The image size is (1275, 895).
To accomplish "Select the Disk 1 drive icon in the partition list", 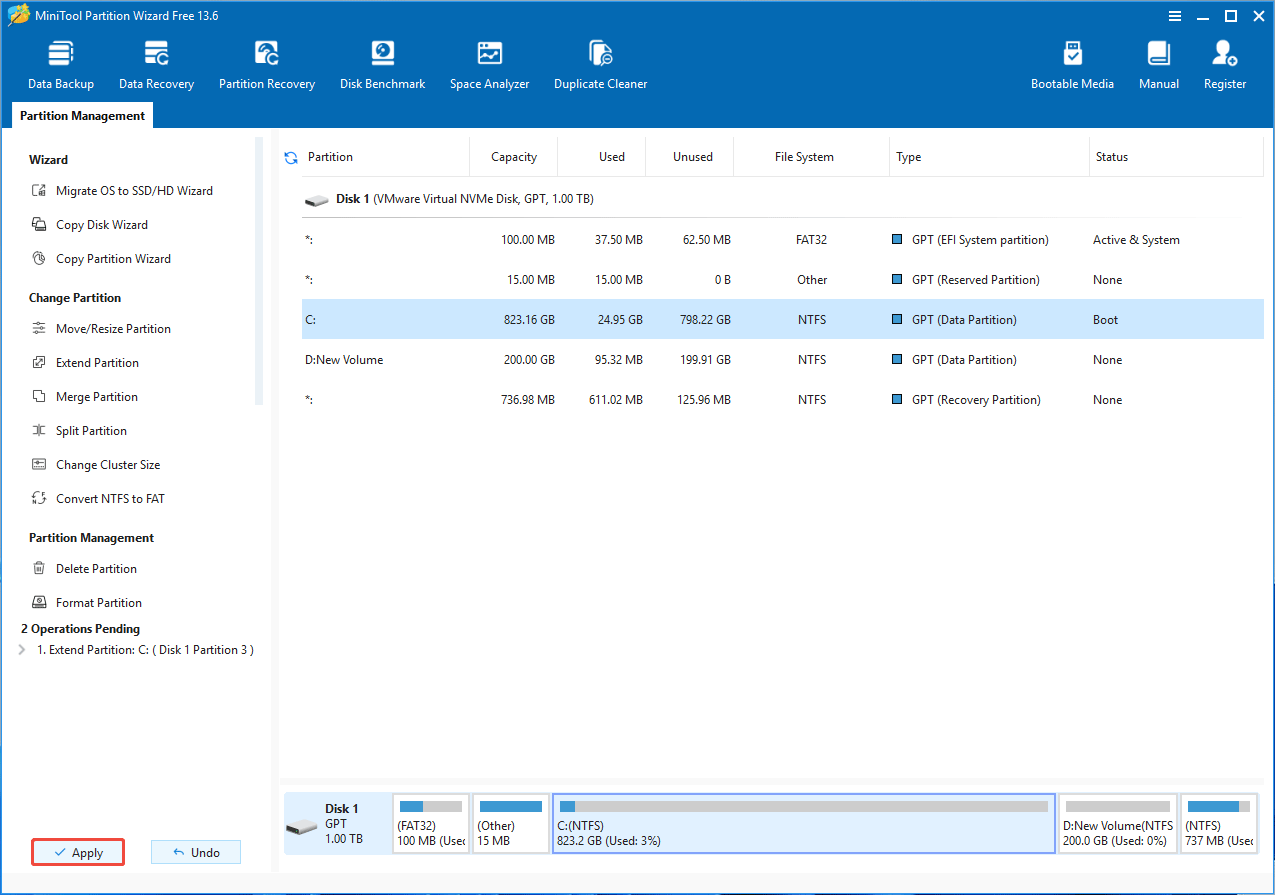I will coord(317,200).
